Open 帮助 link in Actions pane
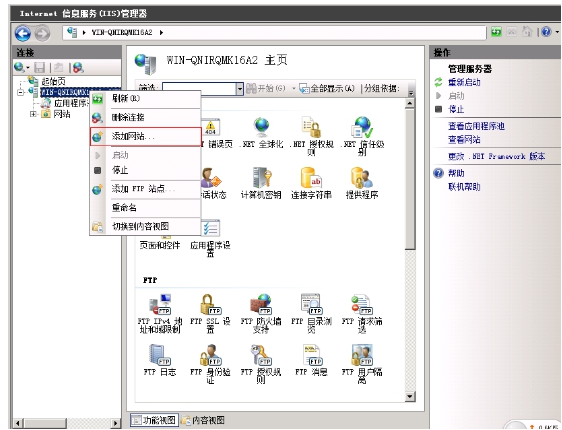 [456, 173]
